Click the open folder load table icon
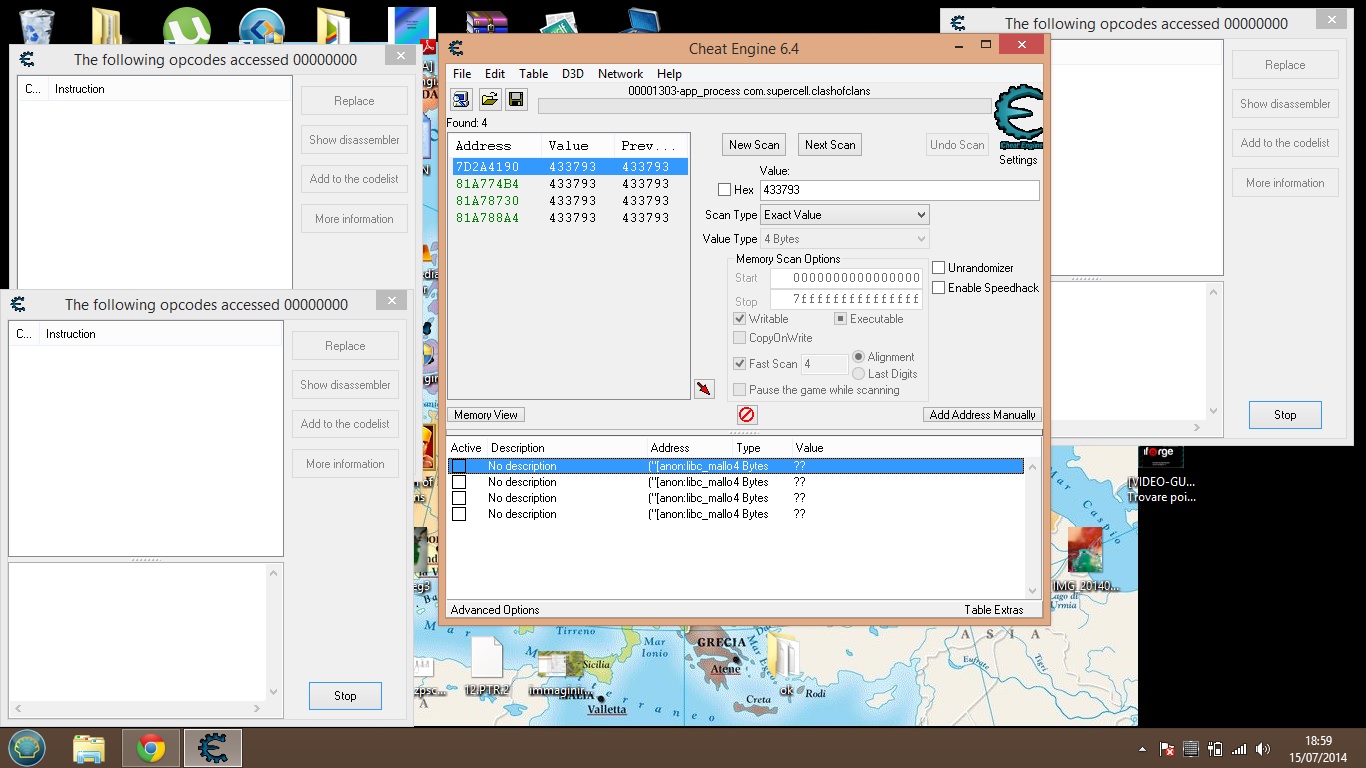 pyautogui.click(x=489, y=99)
